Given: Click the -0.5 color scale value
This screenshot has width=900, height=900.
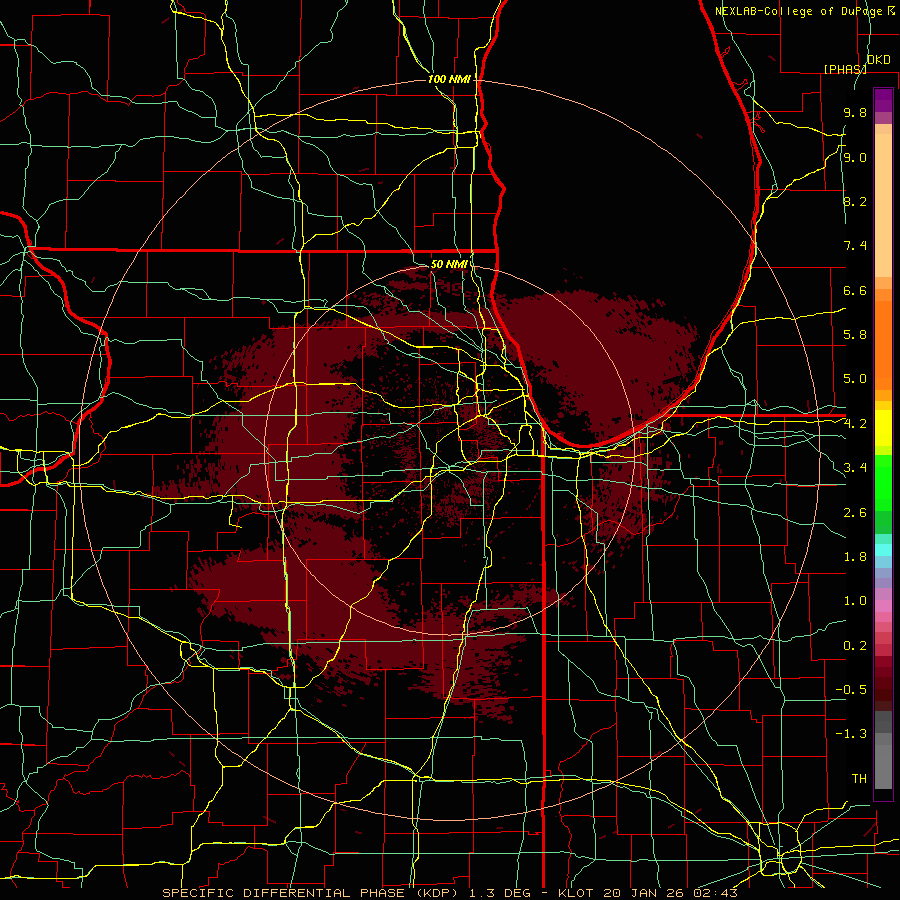Looking at the screenshot, I should click(851, 690).
